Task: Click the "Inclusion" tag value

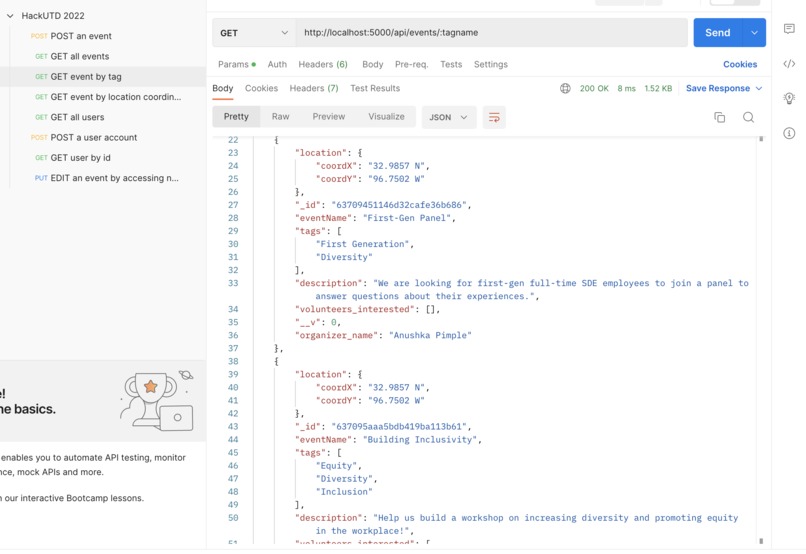Action: coord(344,492)
